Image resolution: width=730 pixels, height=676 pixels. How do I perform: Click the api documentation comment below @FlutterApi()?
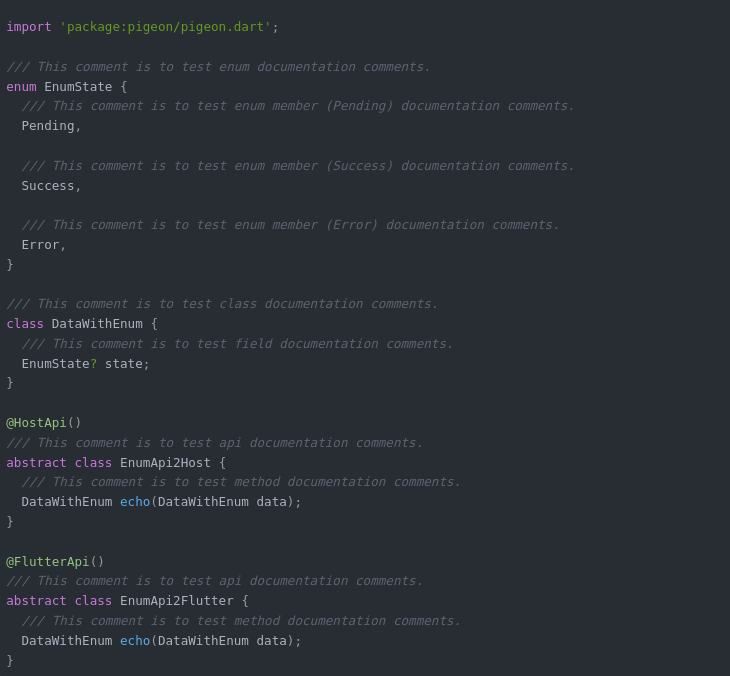[215, 581]
